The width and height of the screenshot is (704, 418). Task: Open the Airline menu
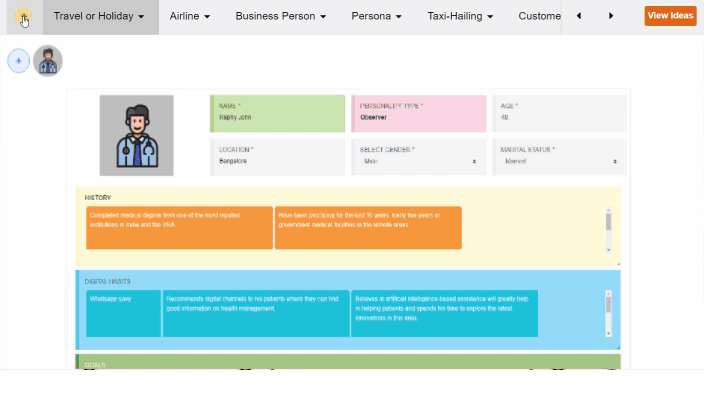(x=189, y=16)
